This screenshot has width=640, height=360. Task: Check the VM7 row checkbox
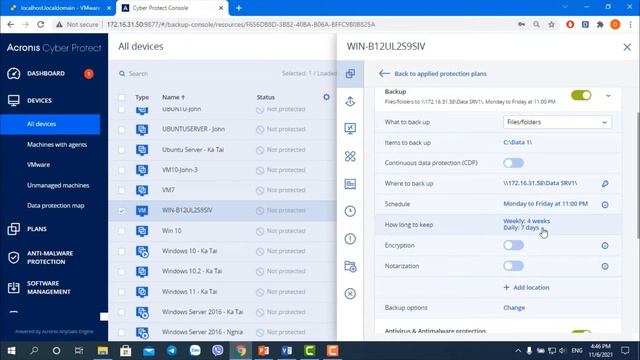click(x=122, y=190)
